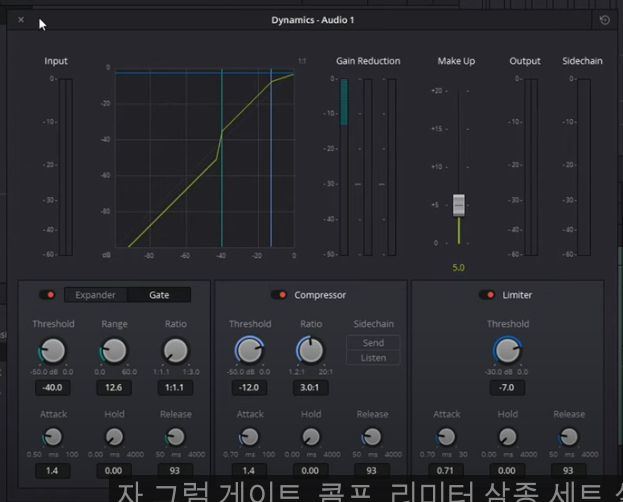Viewport: 623px width, 502px height.
Task: Click the Gain Reduction label
Action: [x=368, y=61]
